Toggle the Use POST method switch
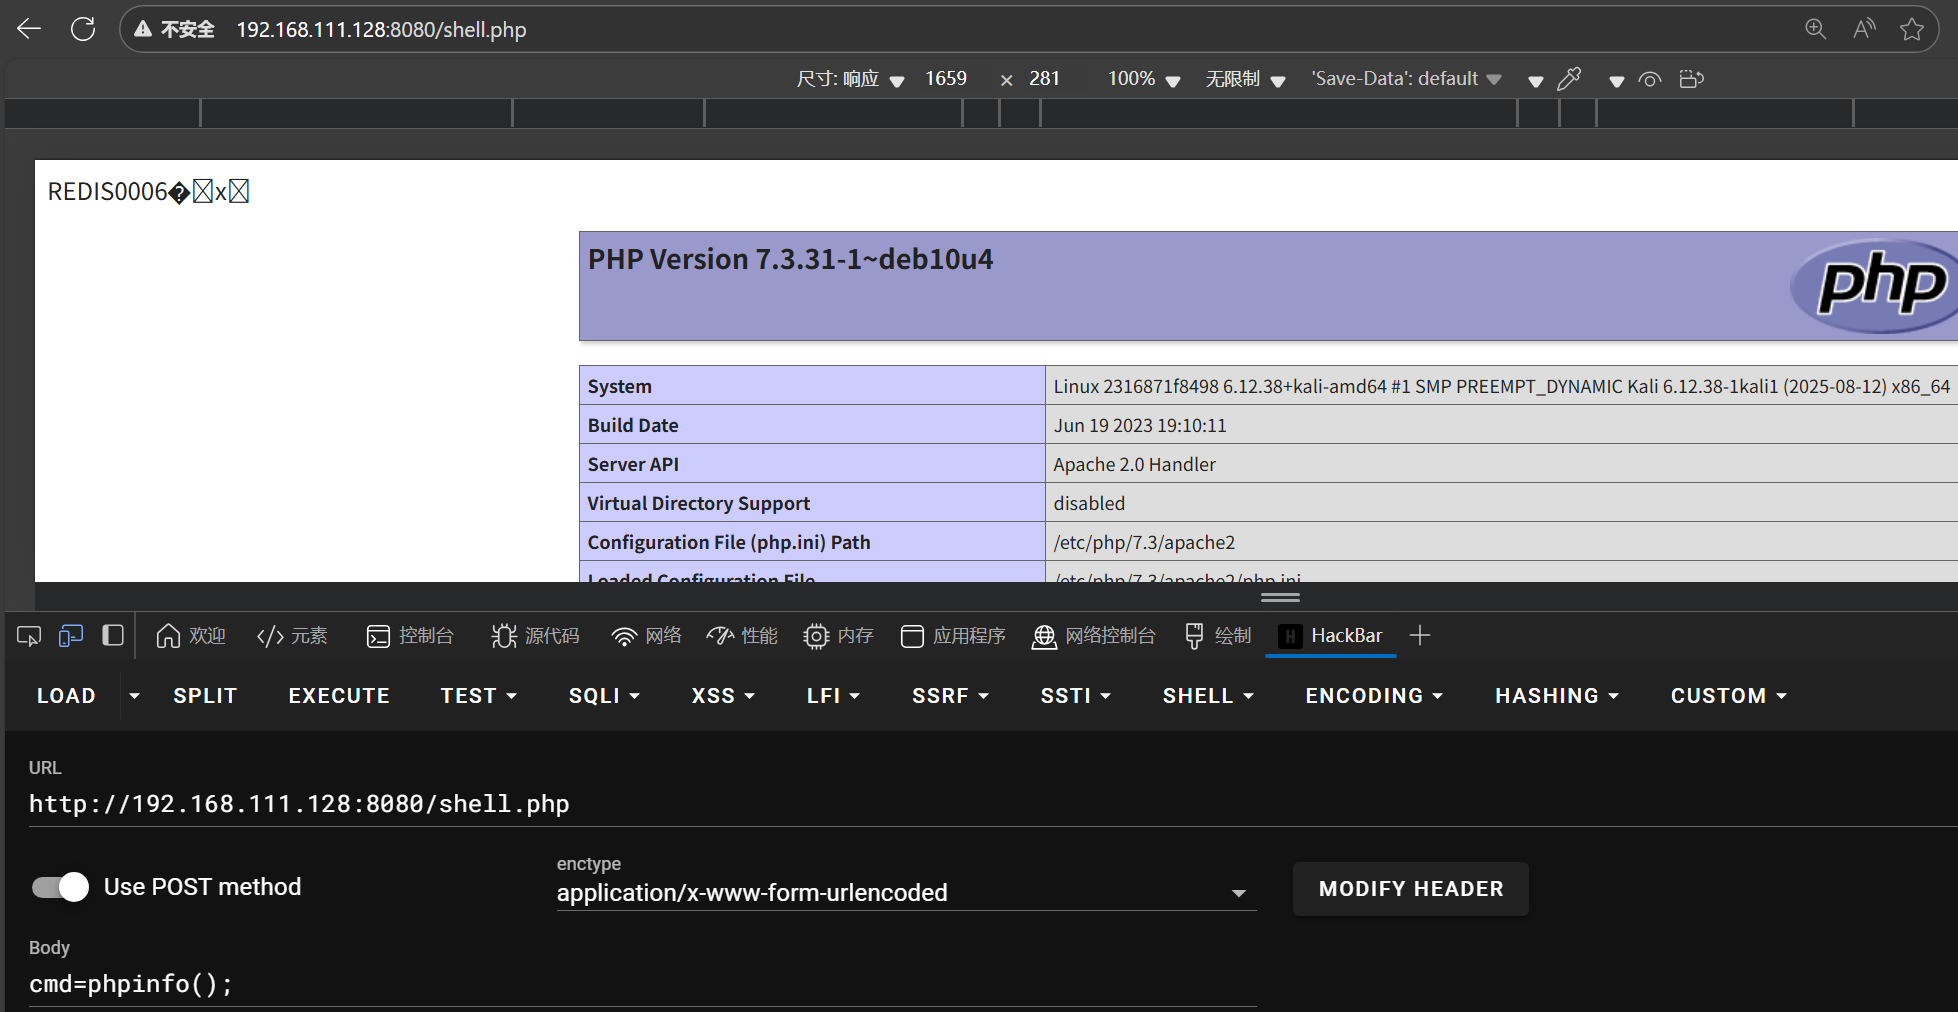This screenshot has height=1012, width=1958. (60, 887)
